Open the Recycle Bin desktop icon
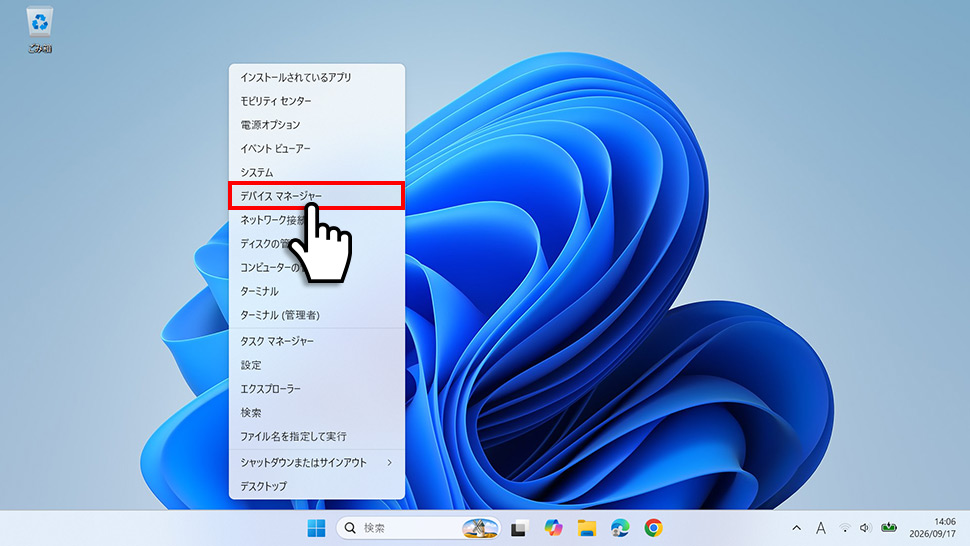970x546 pixels. [x=40, y=30]
